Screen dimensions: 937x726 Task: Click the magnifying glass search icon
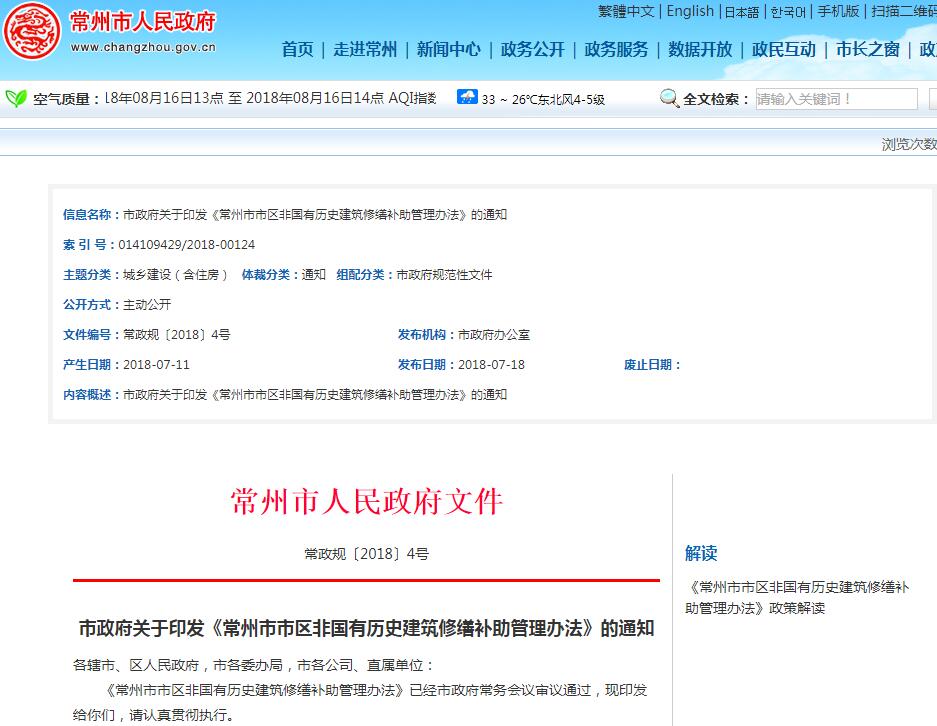pos(669,98)
